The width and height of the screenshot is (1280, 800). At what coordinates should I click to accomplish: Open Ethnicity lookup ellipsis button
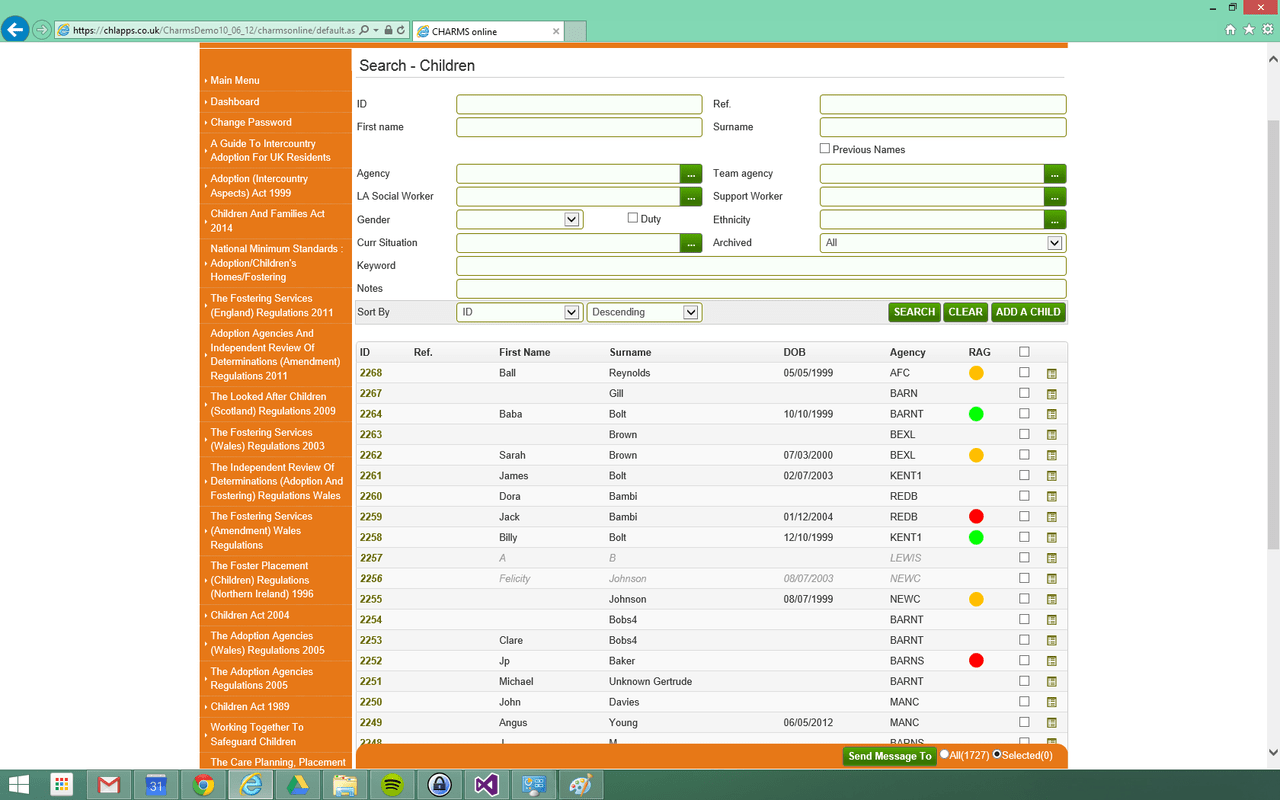(1055, 220)
